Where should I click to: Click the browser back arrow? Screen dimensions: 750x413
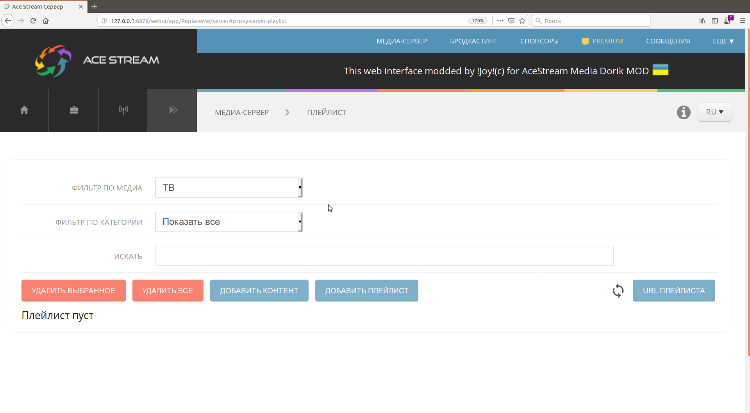point(9,20)
